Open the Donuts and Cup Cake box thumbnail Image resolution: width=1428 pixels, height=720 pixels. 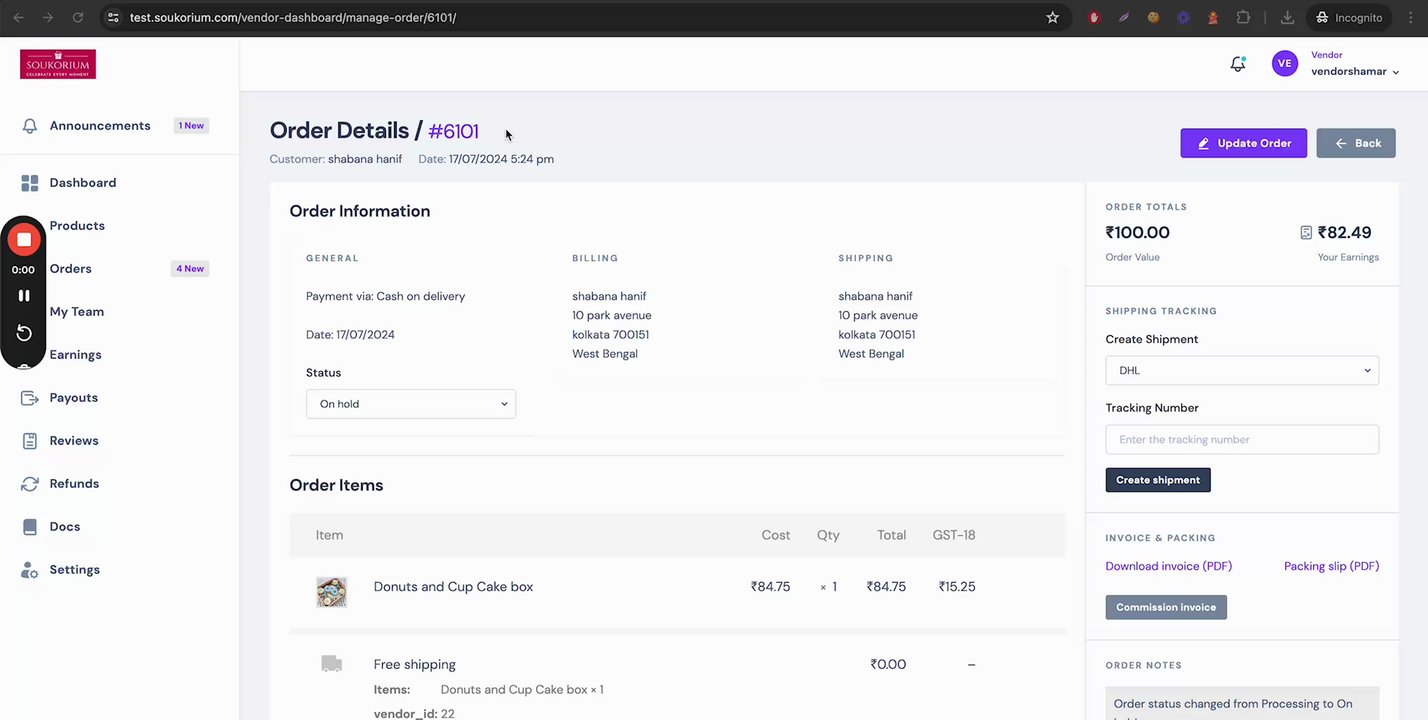[x=331, y=591]
